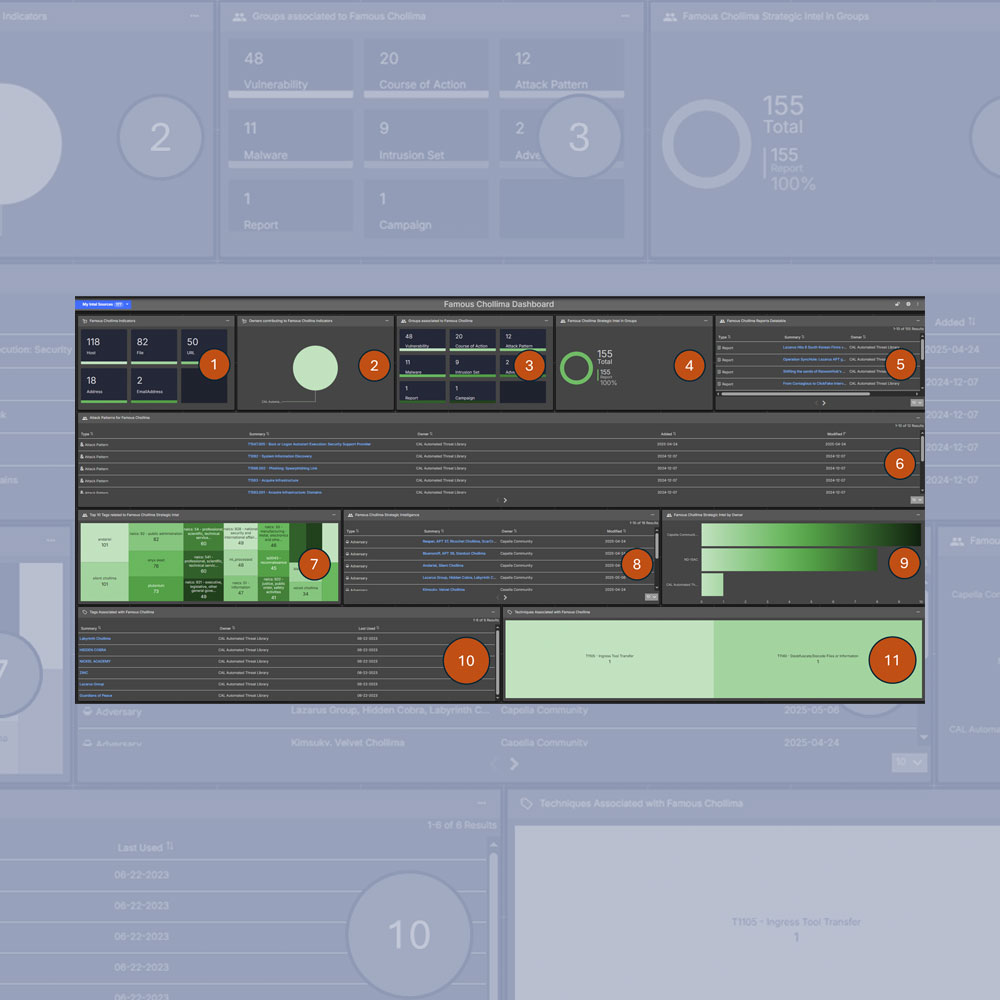Open T1566.002 Phishing Spearphishing Link entry
This screenshot has width=1000, height=1000.
(283, 469)
